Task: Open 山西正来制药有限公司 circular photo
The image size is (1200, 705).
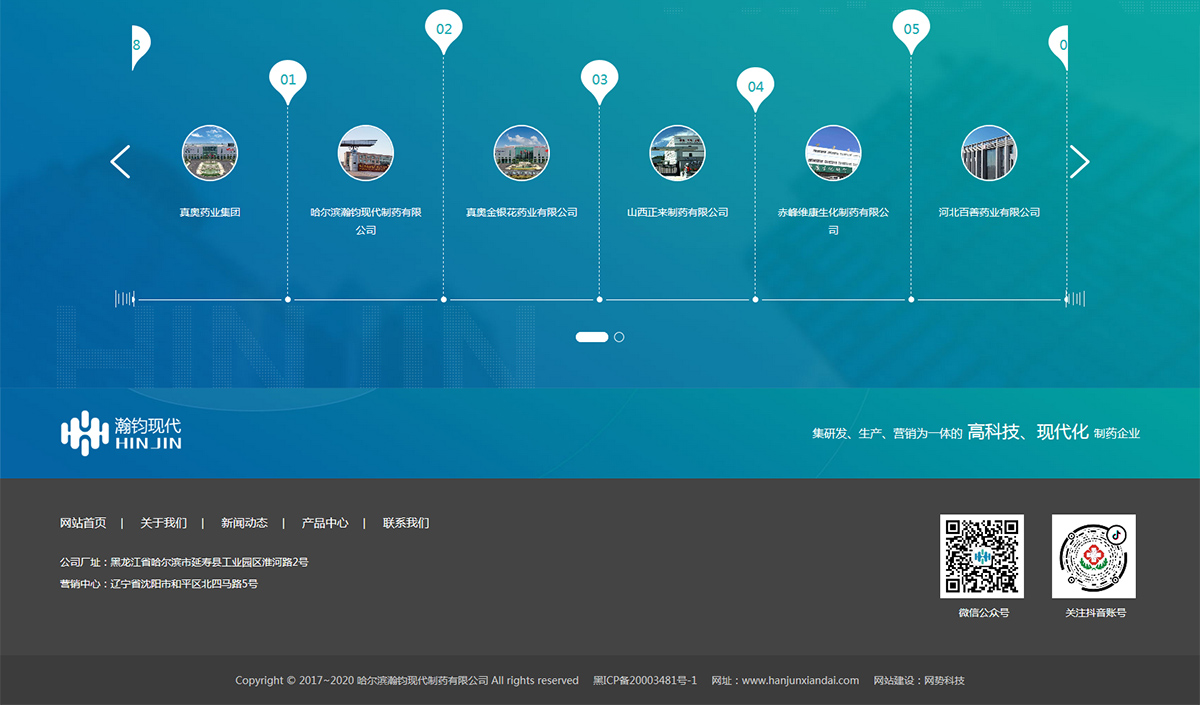Action: coord(677,153)
